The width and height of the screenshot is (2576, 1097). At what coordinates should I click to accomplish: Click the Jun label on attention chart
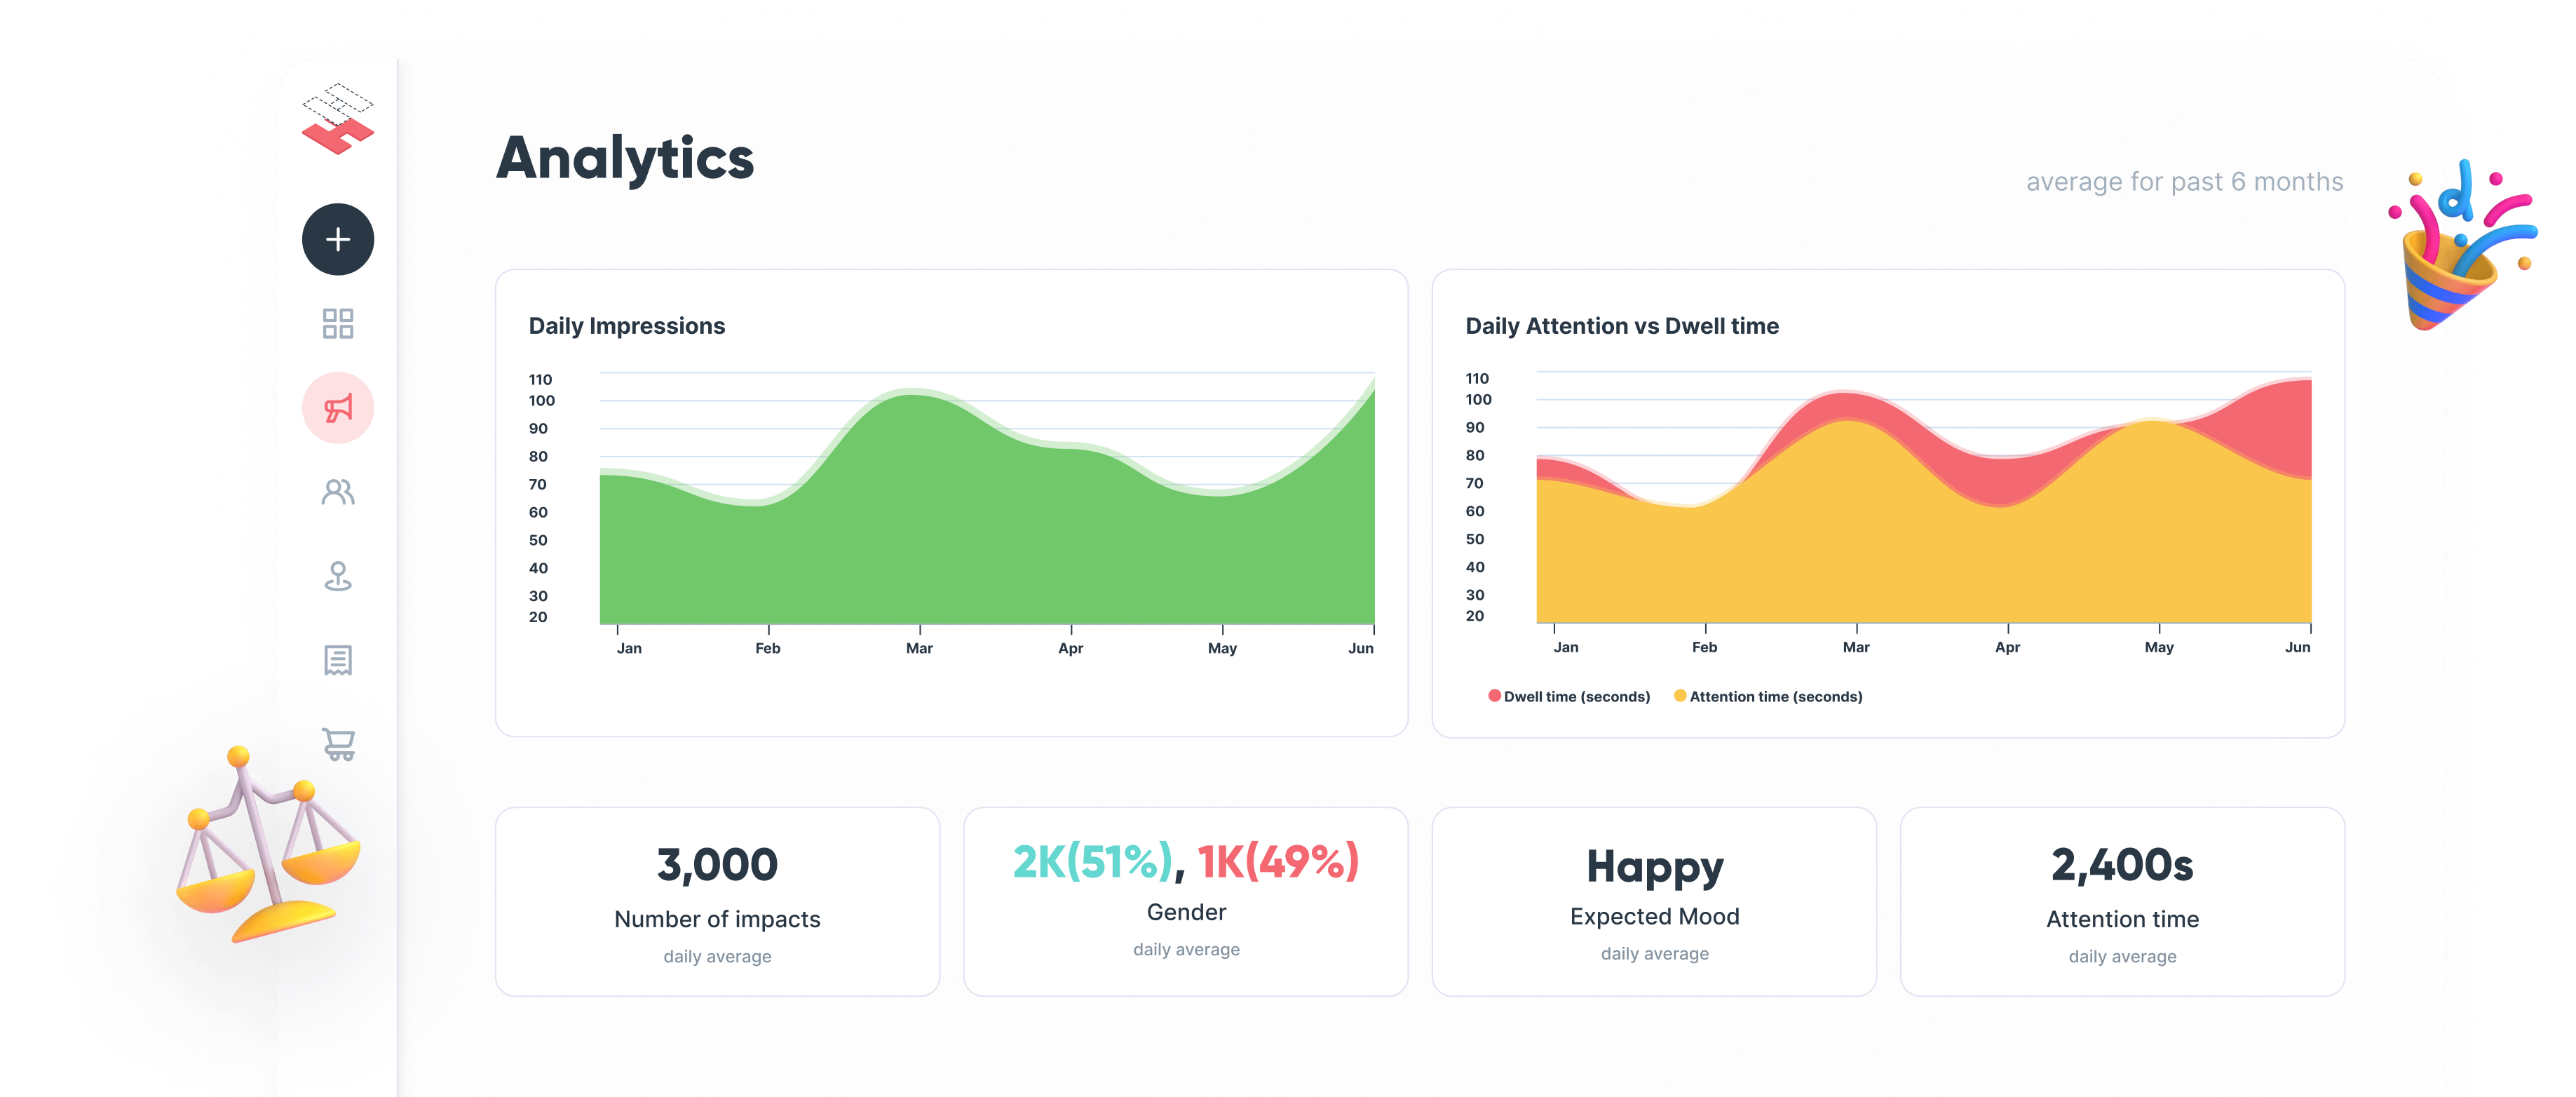click(x=2297, y=648)
